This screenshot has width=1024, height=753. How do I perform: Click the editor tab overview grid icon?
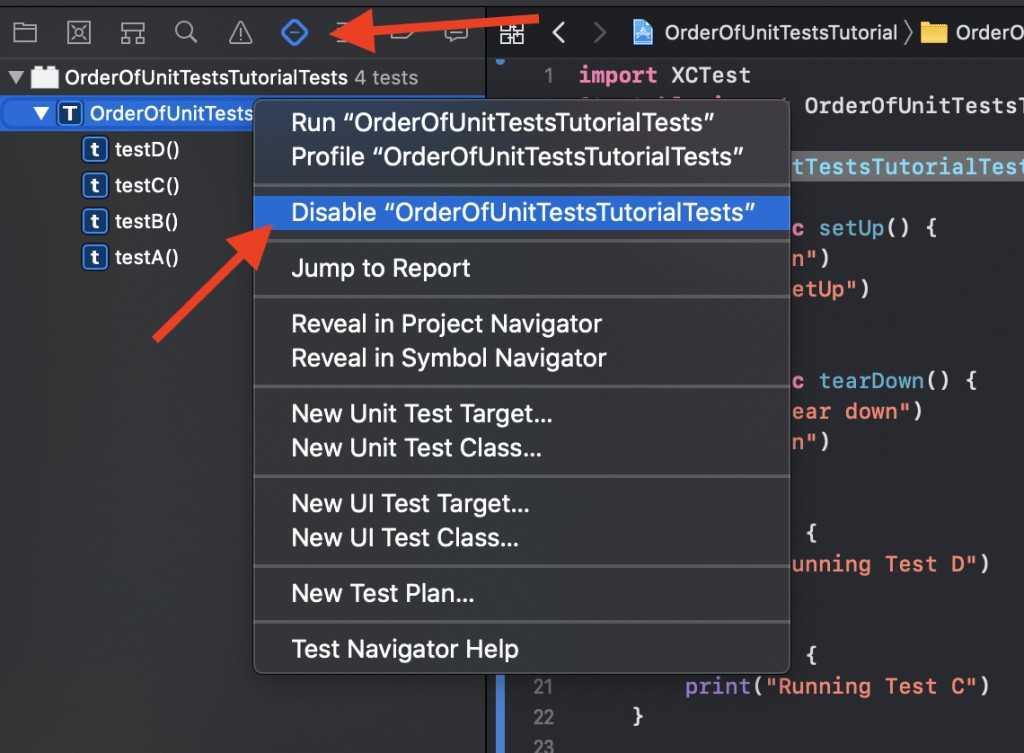point(511,32)
